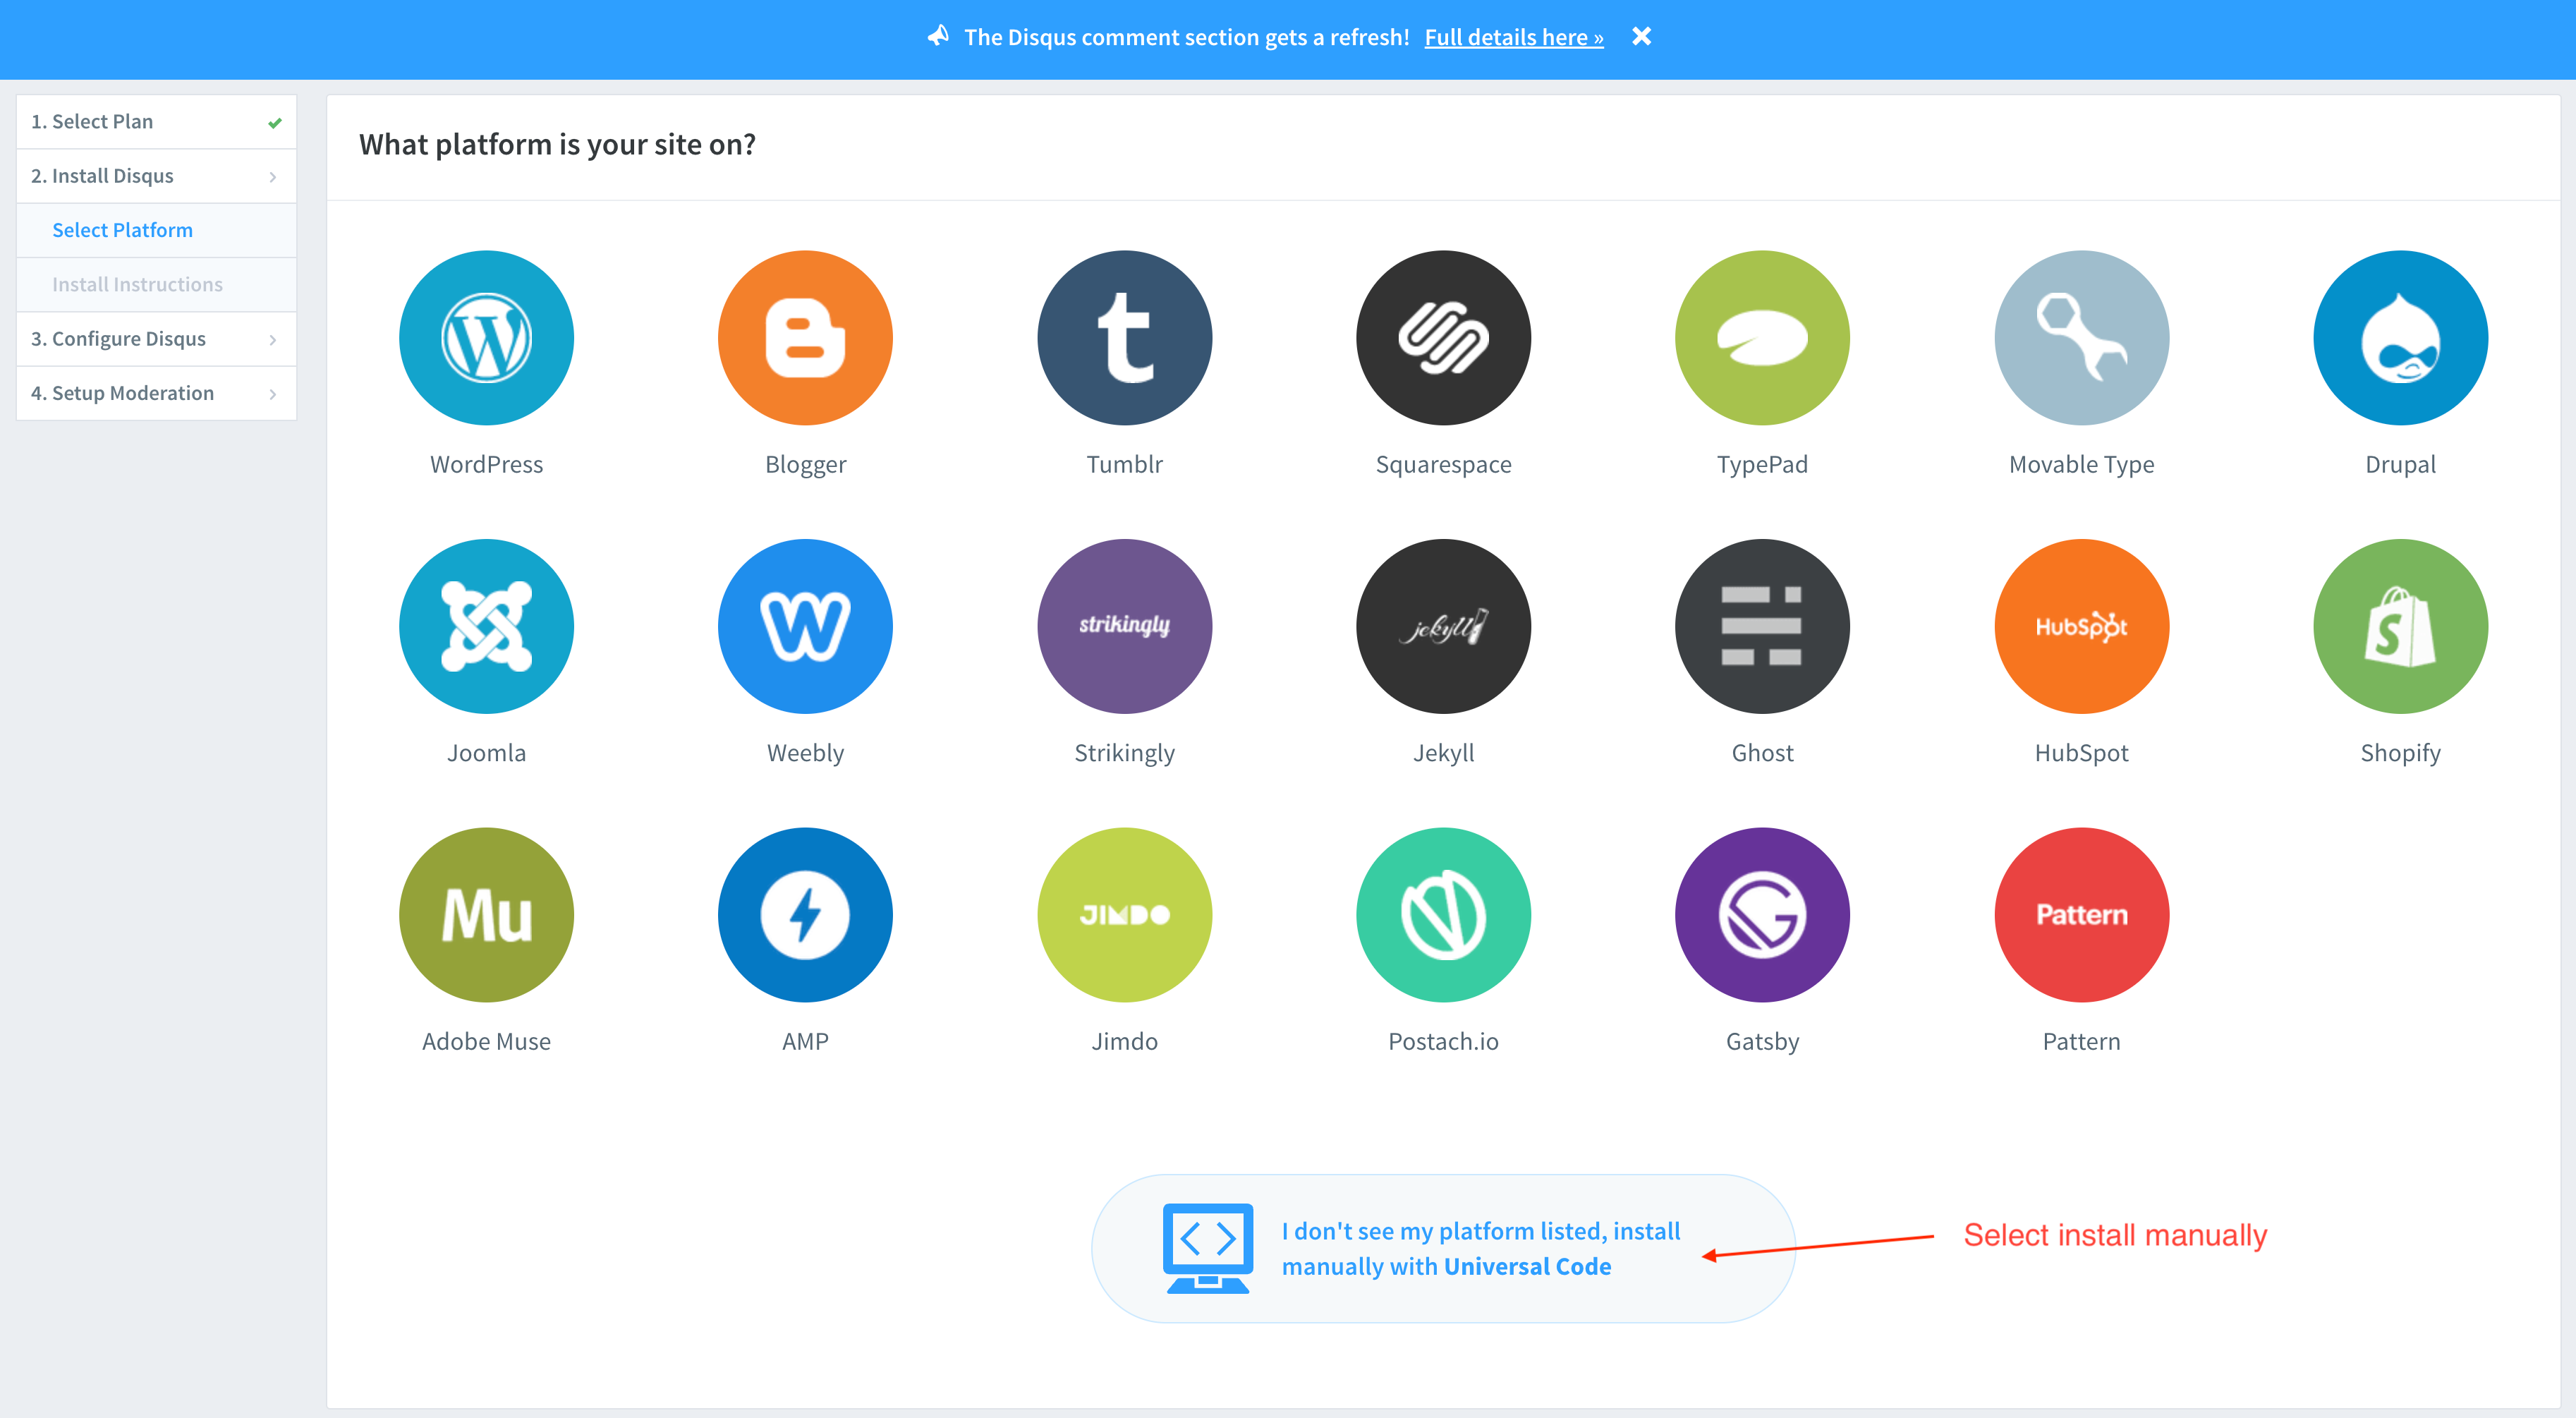Pick the Tumblr platform icon
This screenshot has width=2576, height=1418.
1124,338
